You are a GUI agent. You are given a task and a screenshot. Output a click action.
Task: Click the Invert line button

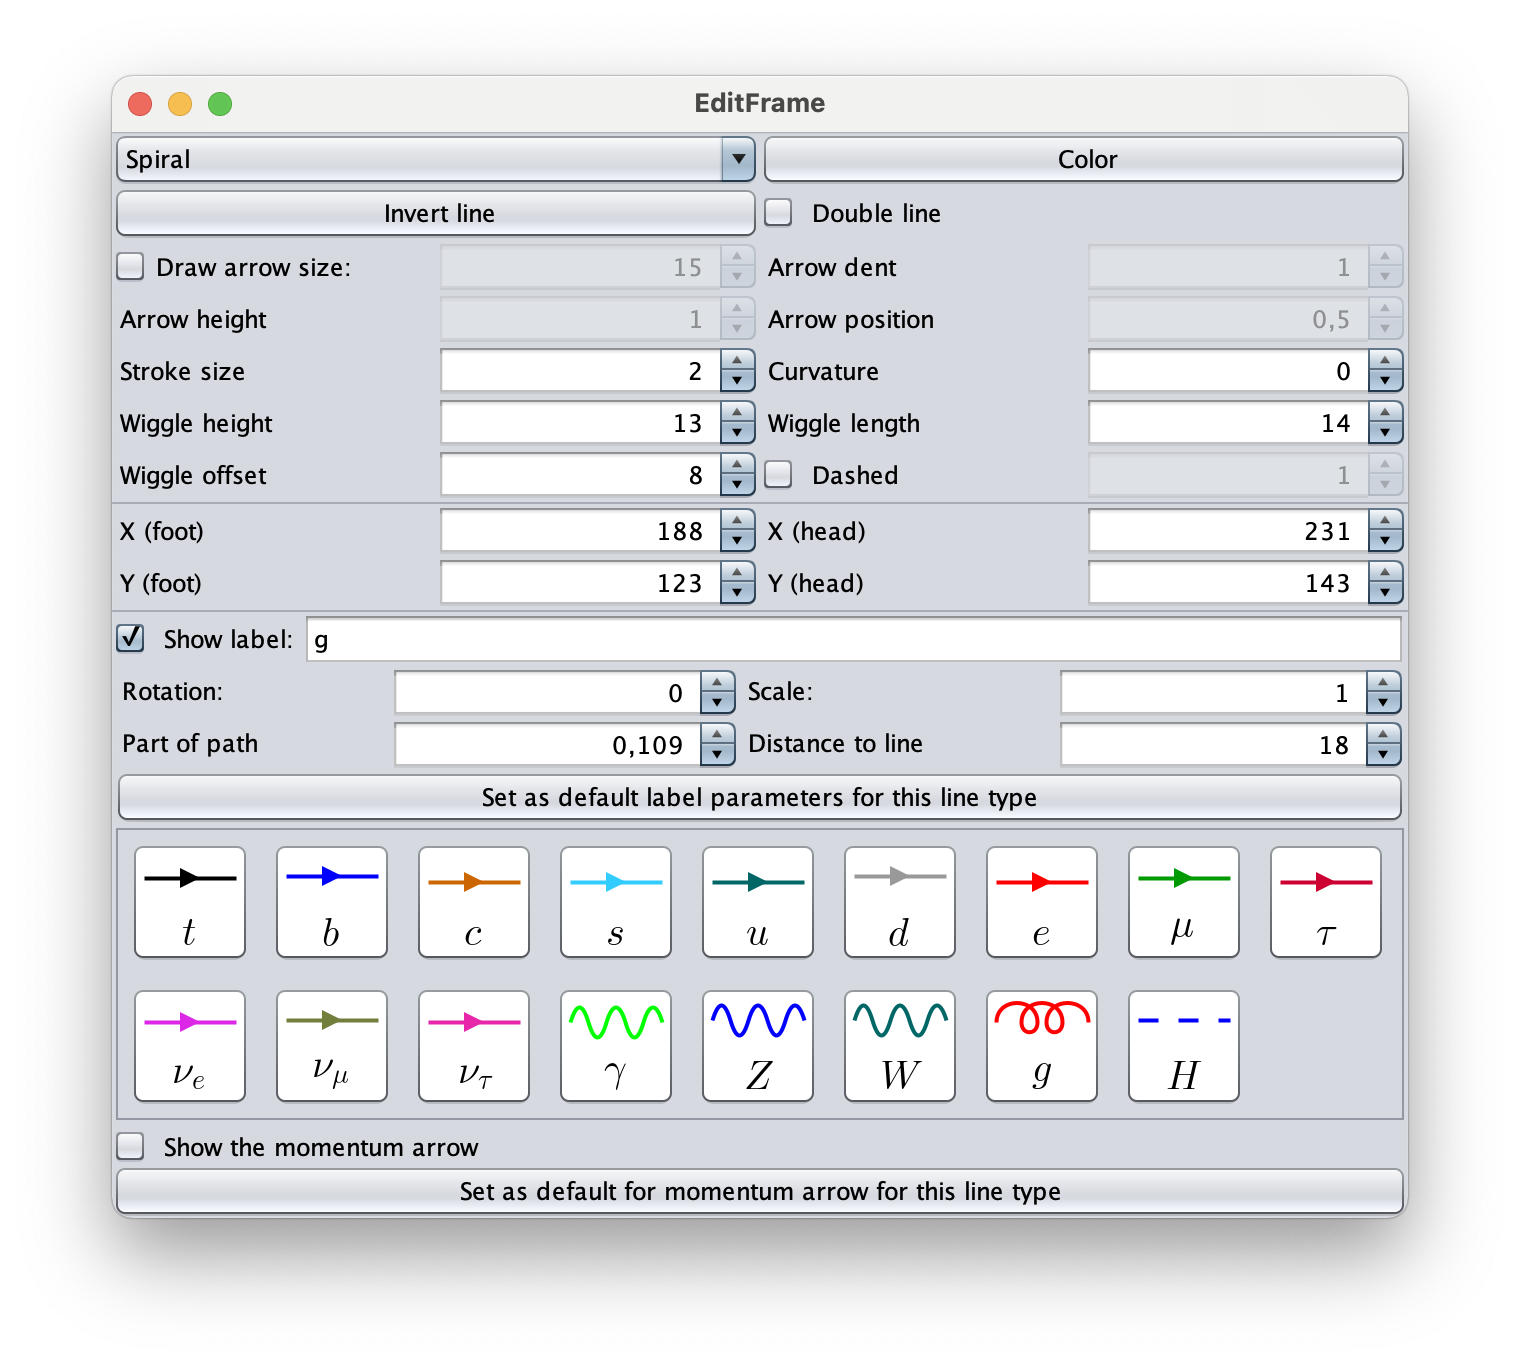point(436,213)
